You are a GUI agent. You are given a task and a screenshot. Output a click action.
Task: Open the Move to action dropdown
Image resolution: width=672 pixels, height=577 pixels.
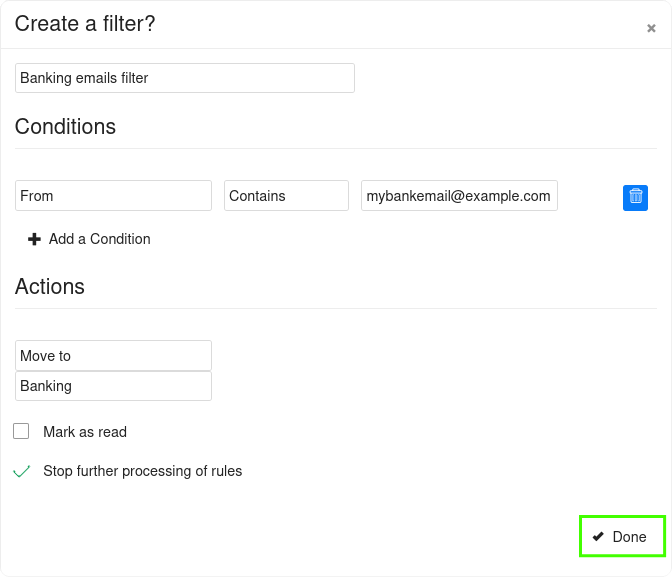click(x=114, y=356)
